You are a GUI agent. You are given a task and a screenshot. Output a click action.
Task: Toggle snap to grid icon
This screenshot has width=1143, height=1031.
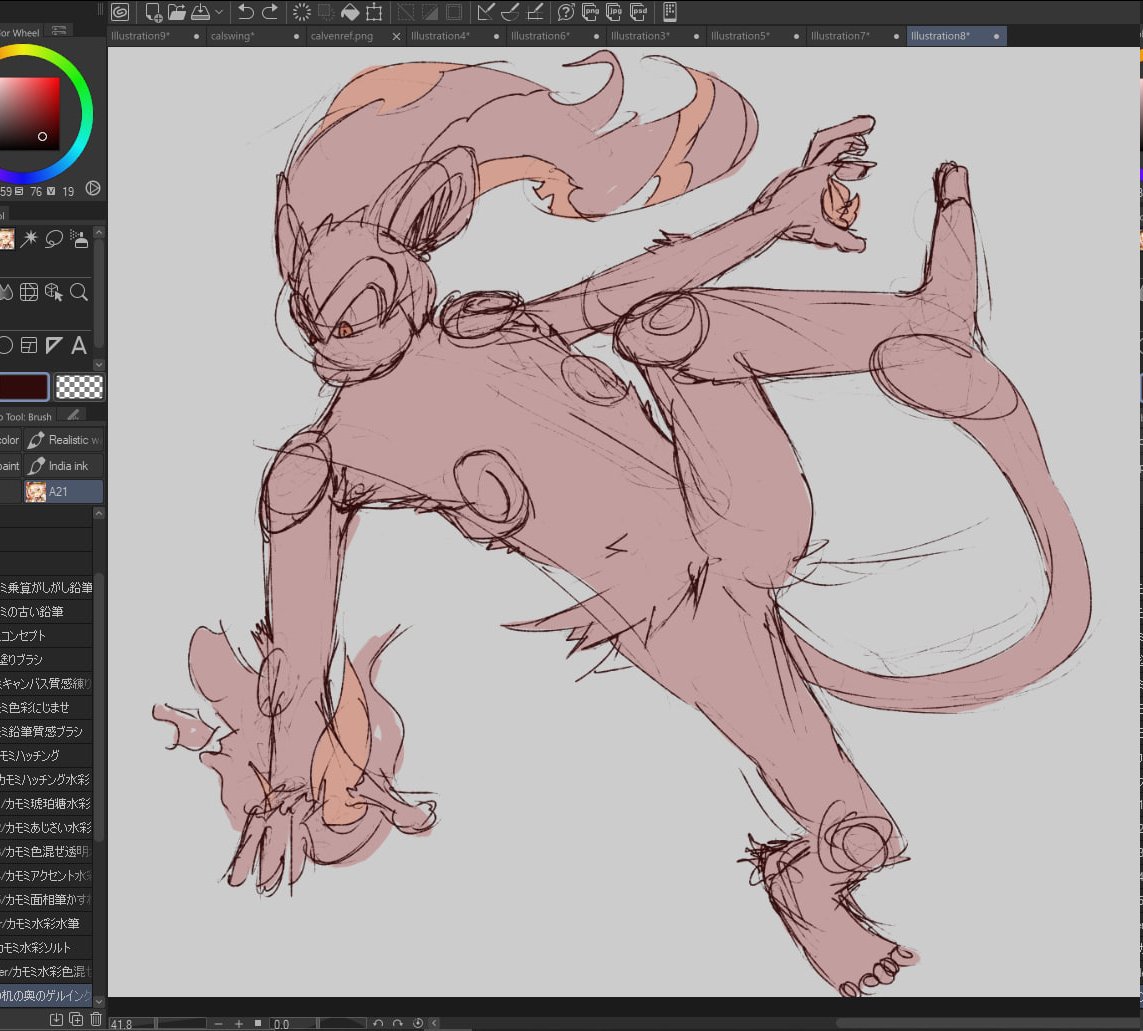[534, 12]
